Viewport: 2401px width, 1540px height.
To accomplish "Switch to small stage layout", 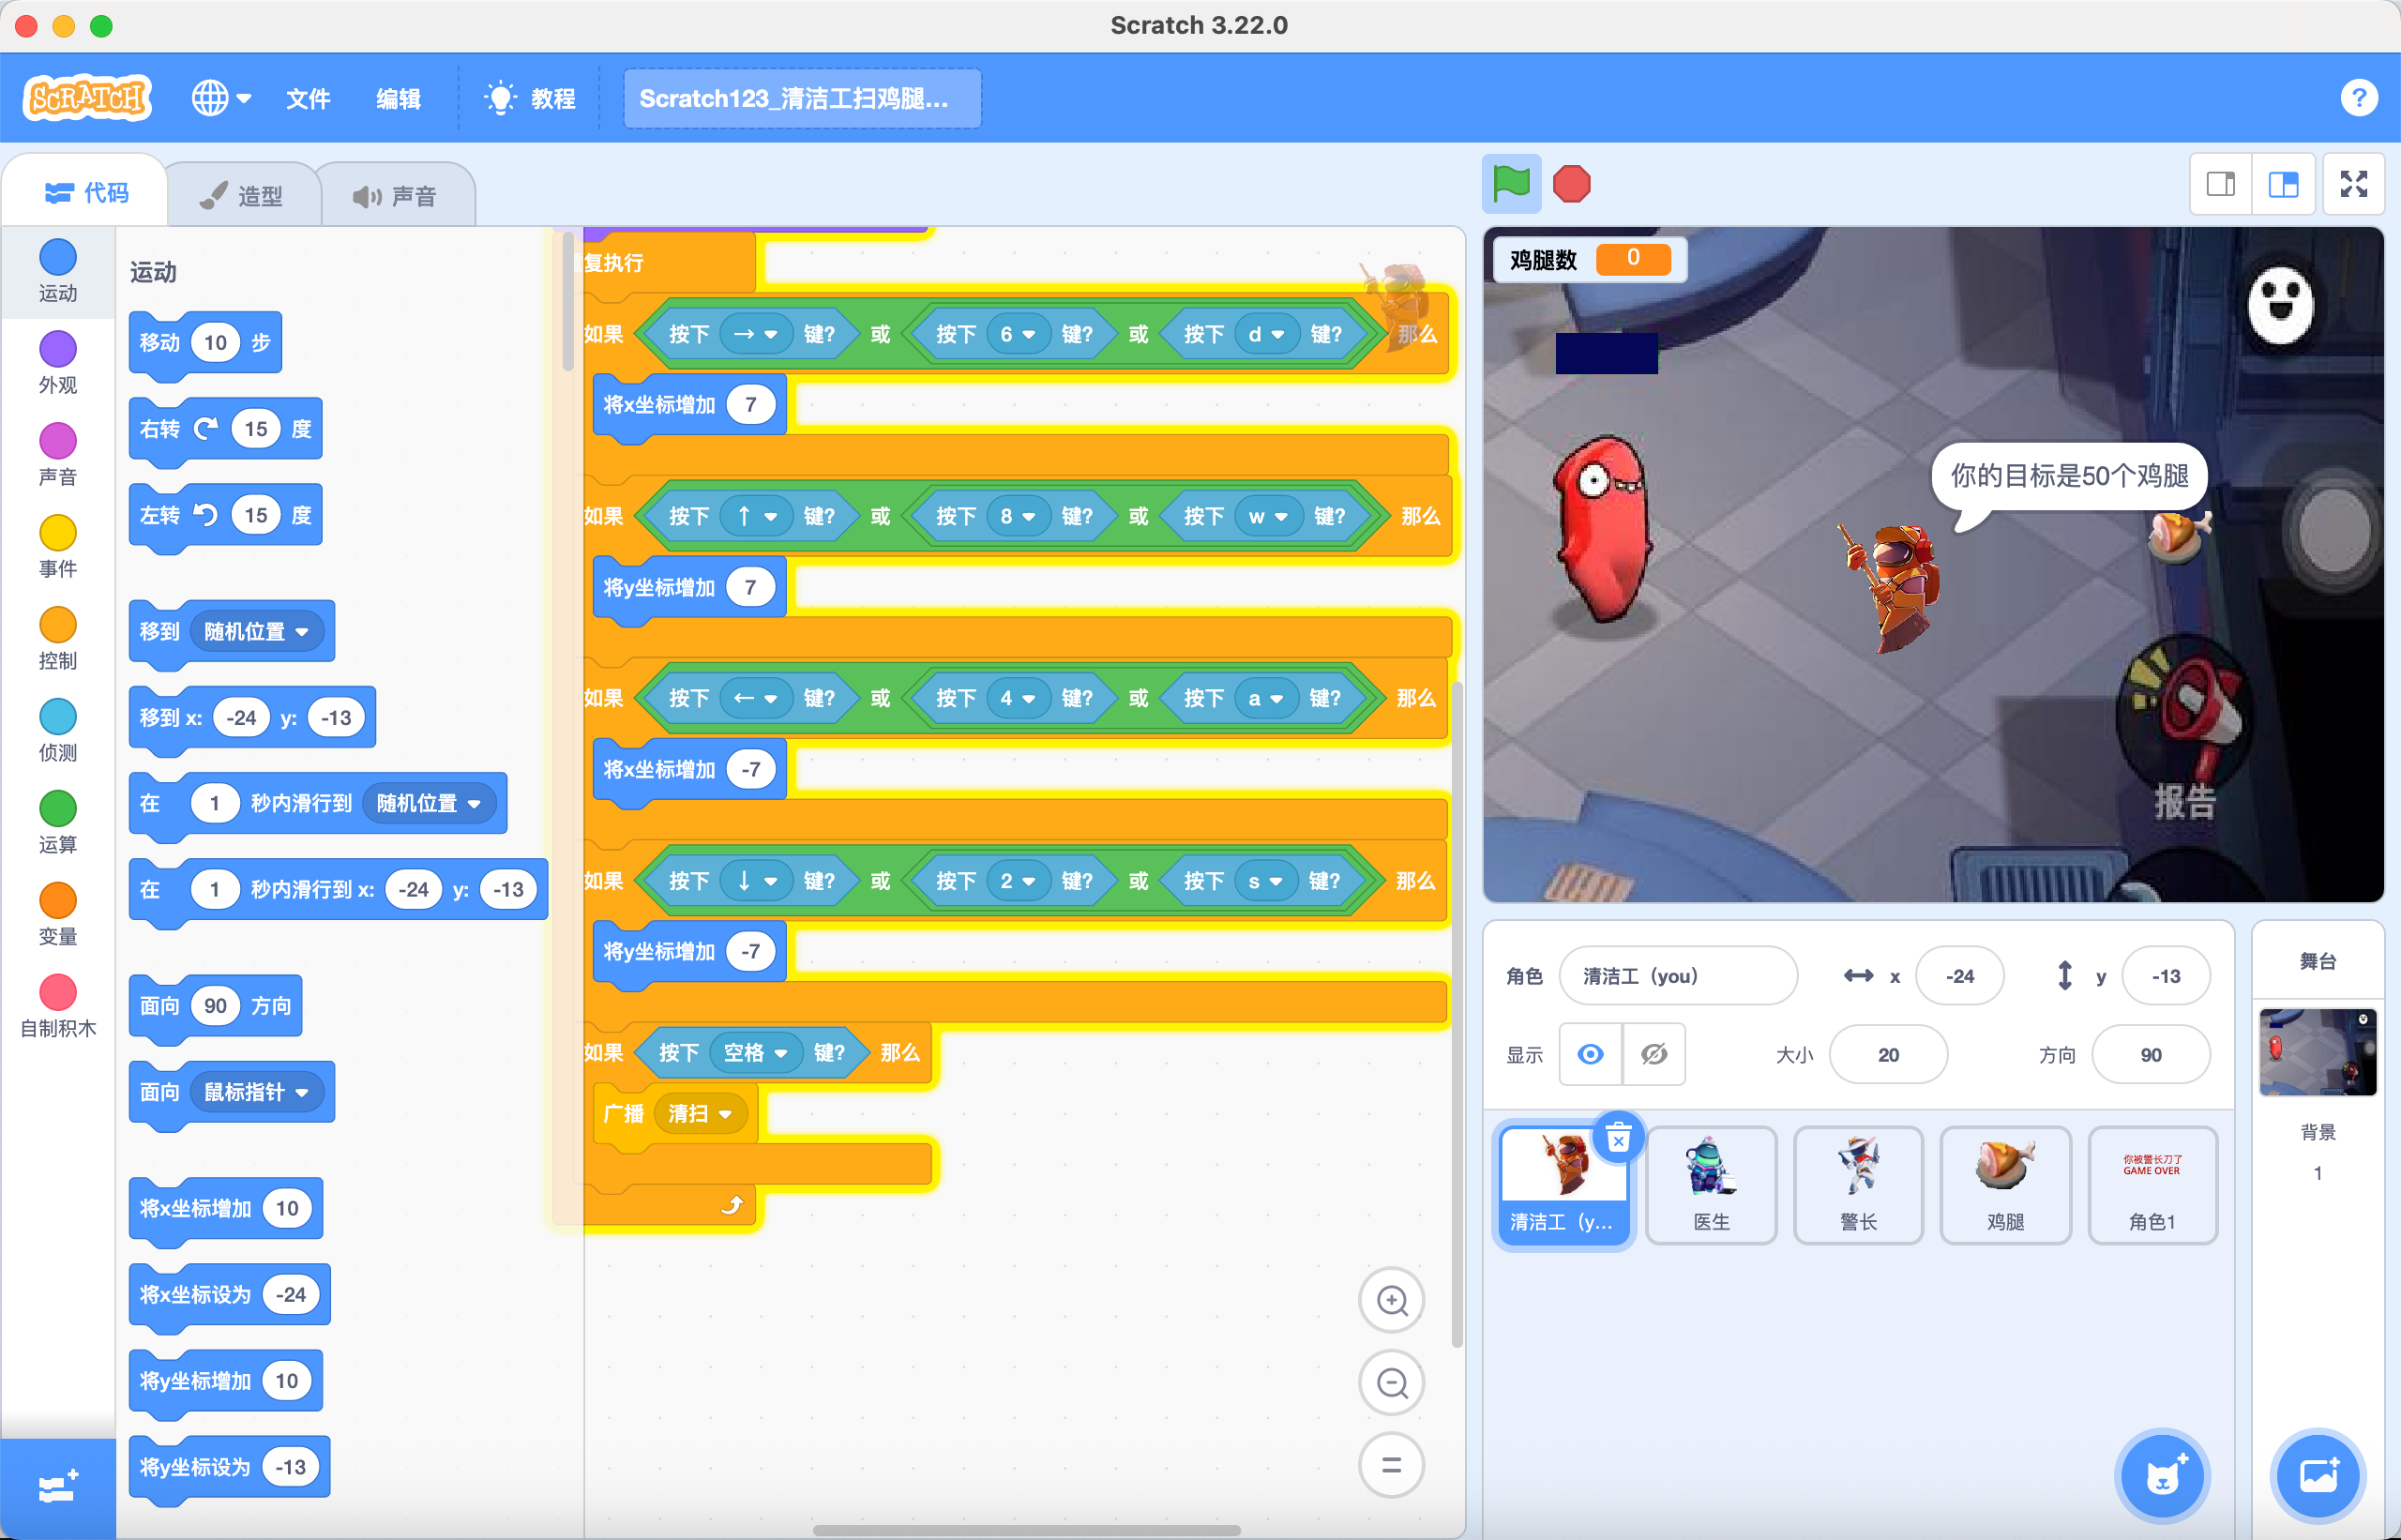I will 2221,184.
